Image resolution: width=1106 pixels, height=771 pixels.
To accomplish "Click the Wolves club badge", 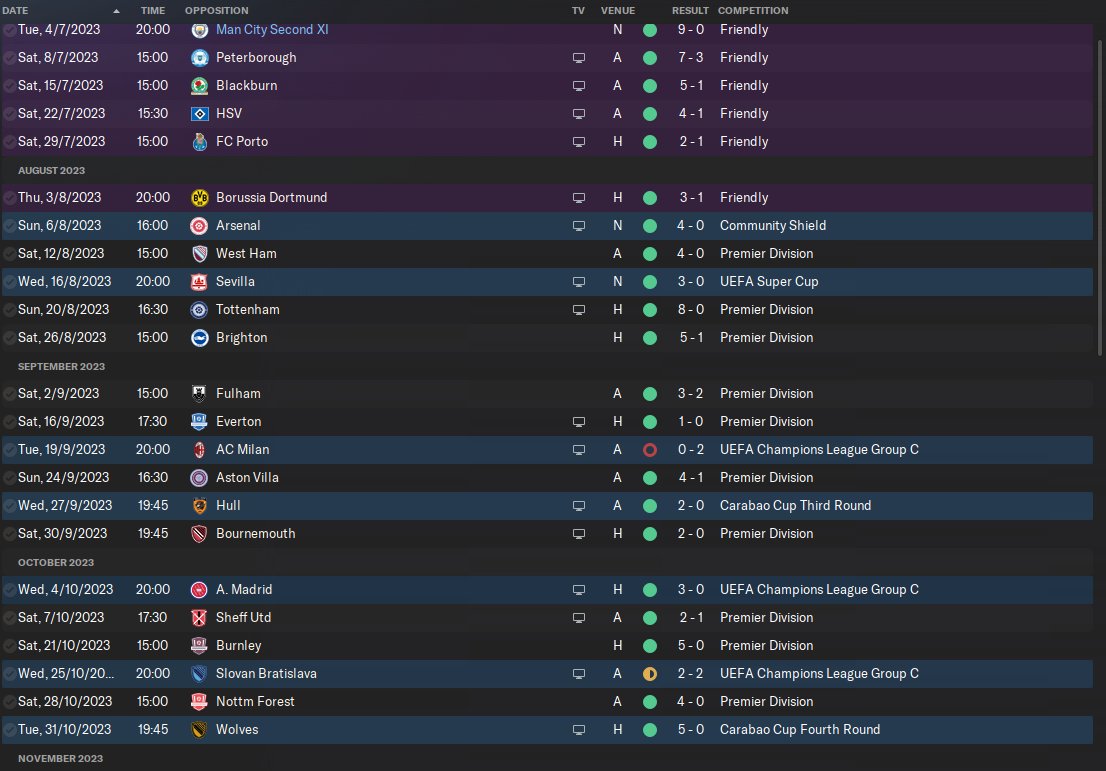I will click(200, 729).
